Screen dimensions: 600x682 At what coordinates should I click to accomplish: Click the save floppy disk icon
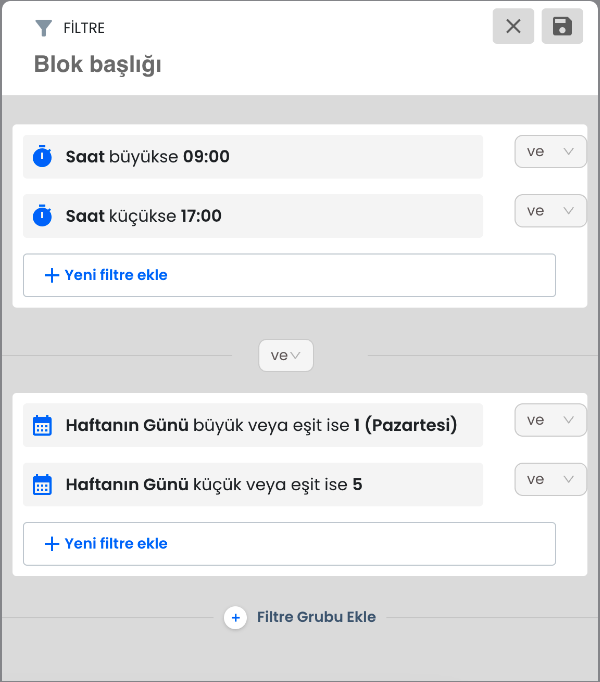click(x=562, y=26)
